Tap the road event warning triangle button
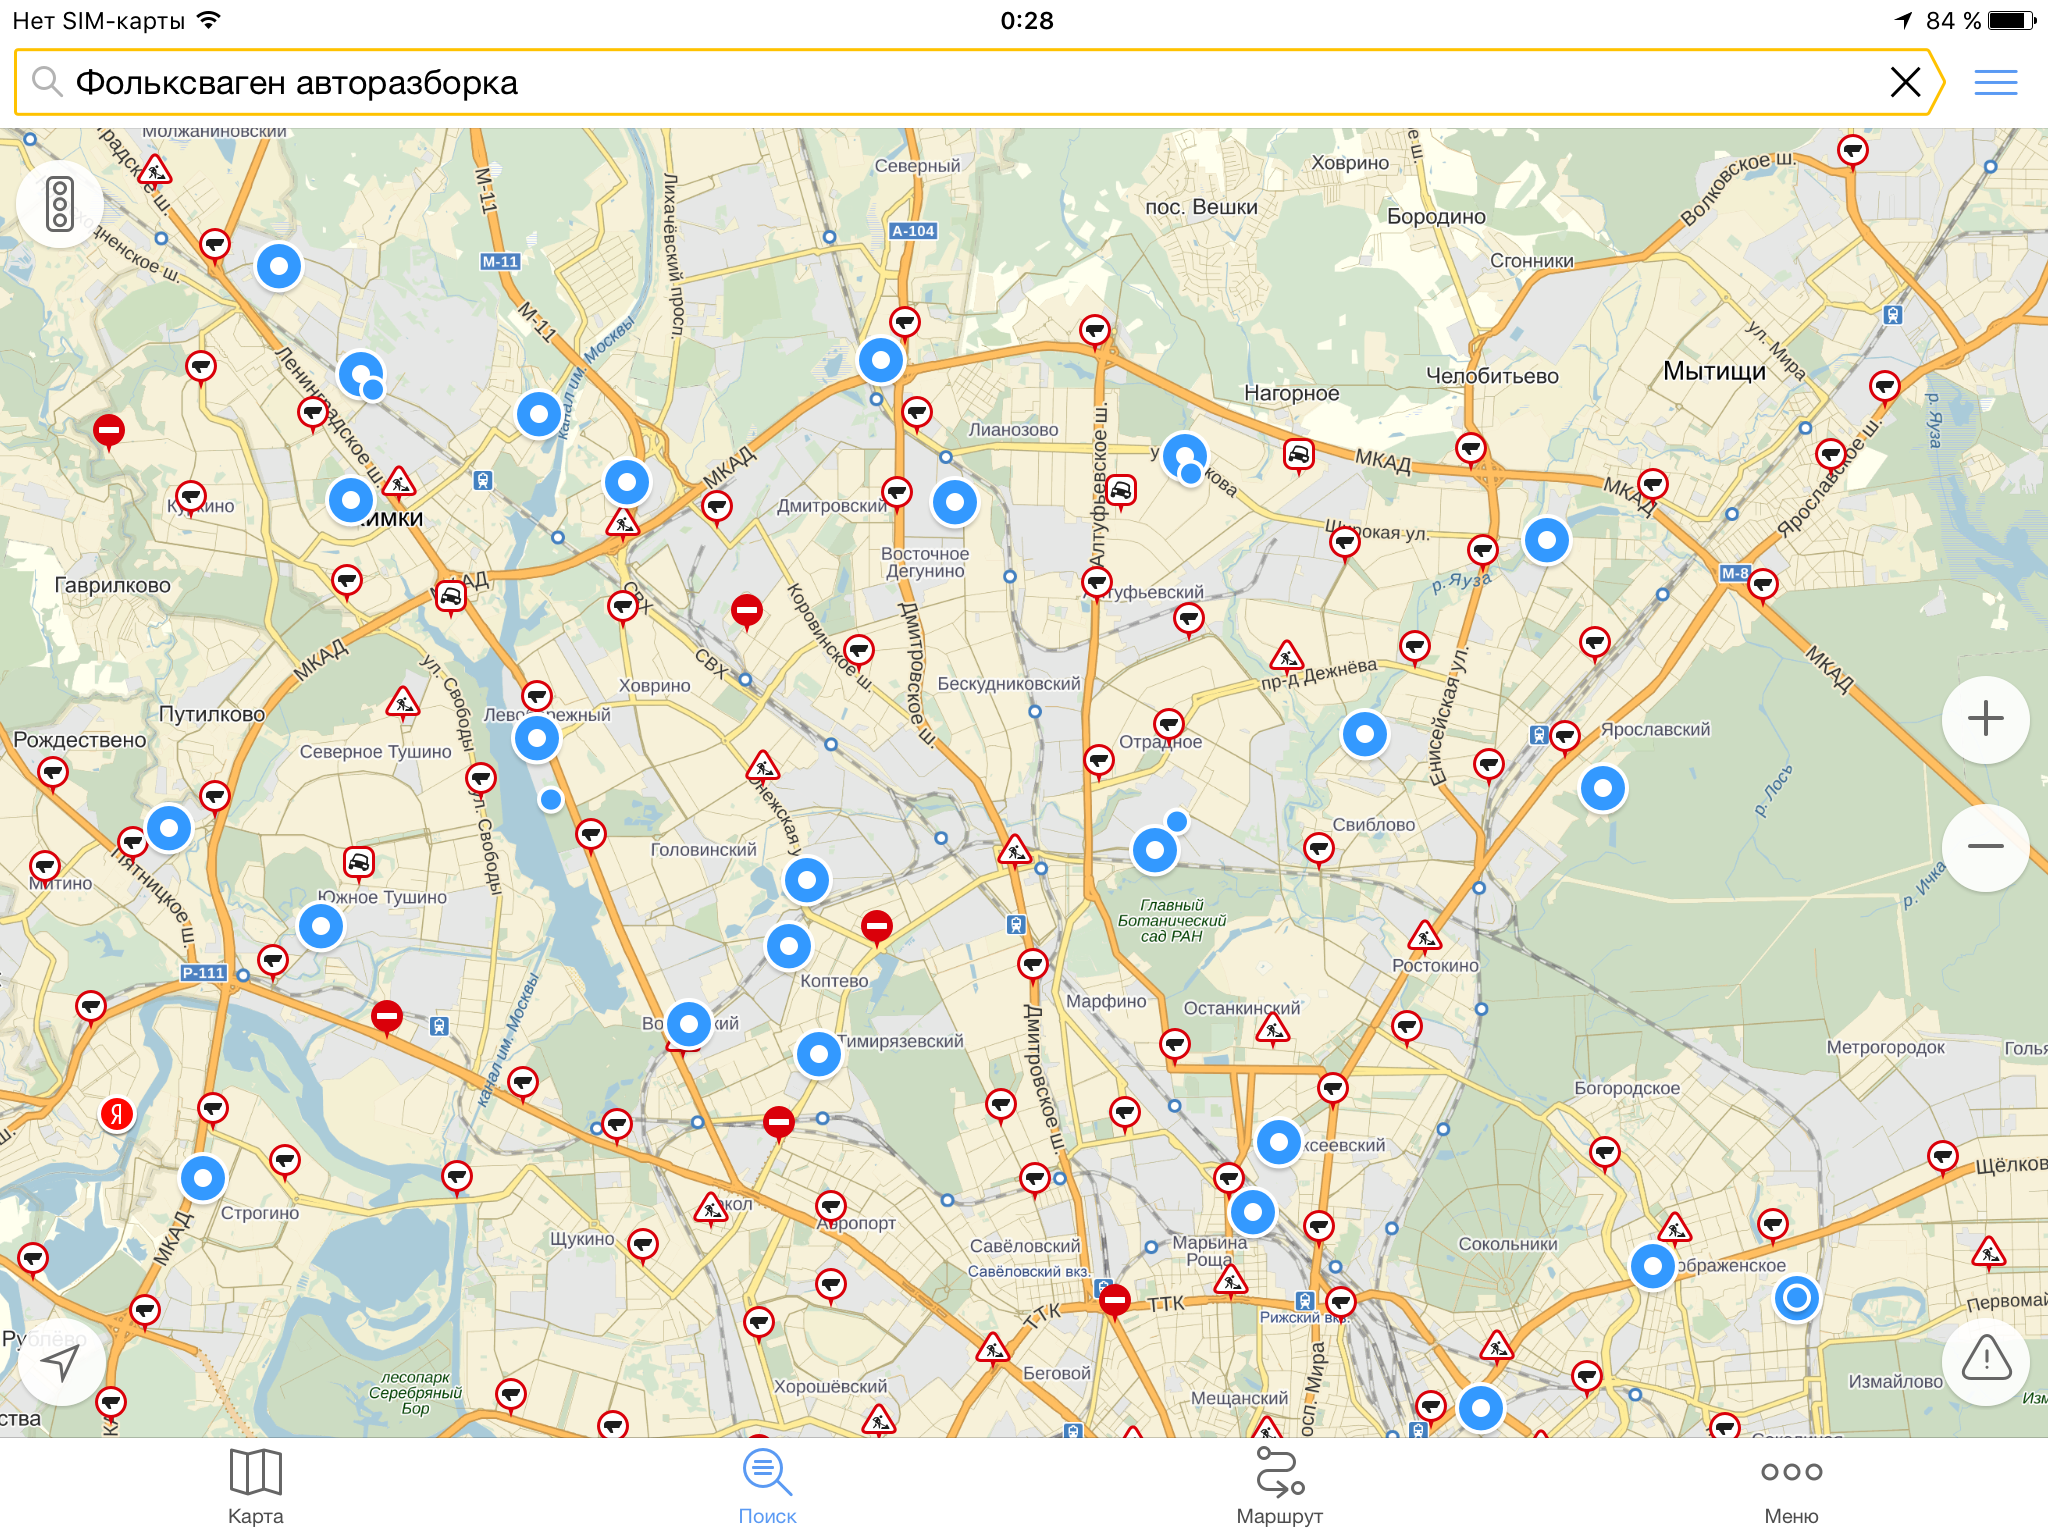2048x1536 pixels. pos(1985,1360)
